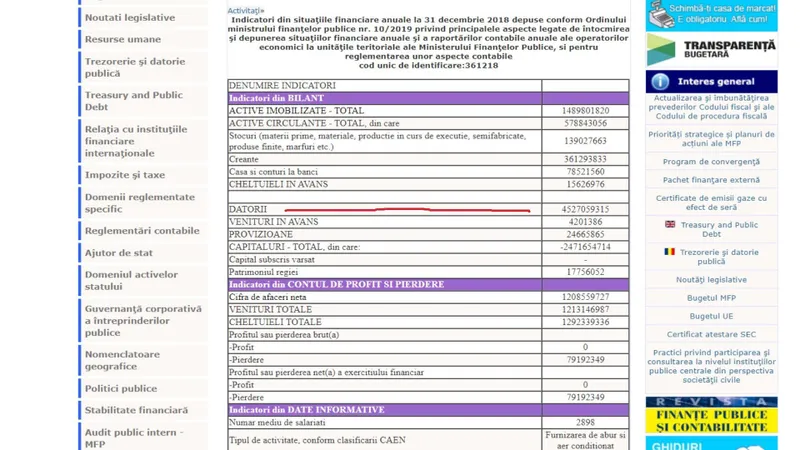Open Actualizarea Codului fiscal link
This screenshot has width=800, height=450.
click(712, 107)
